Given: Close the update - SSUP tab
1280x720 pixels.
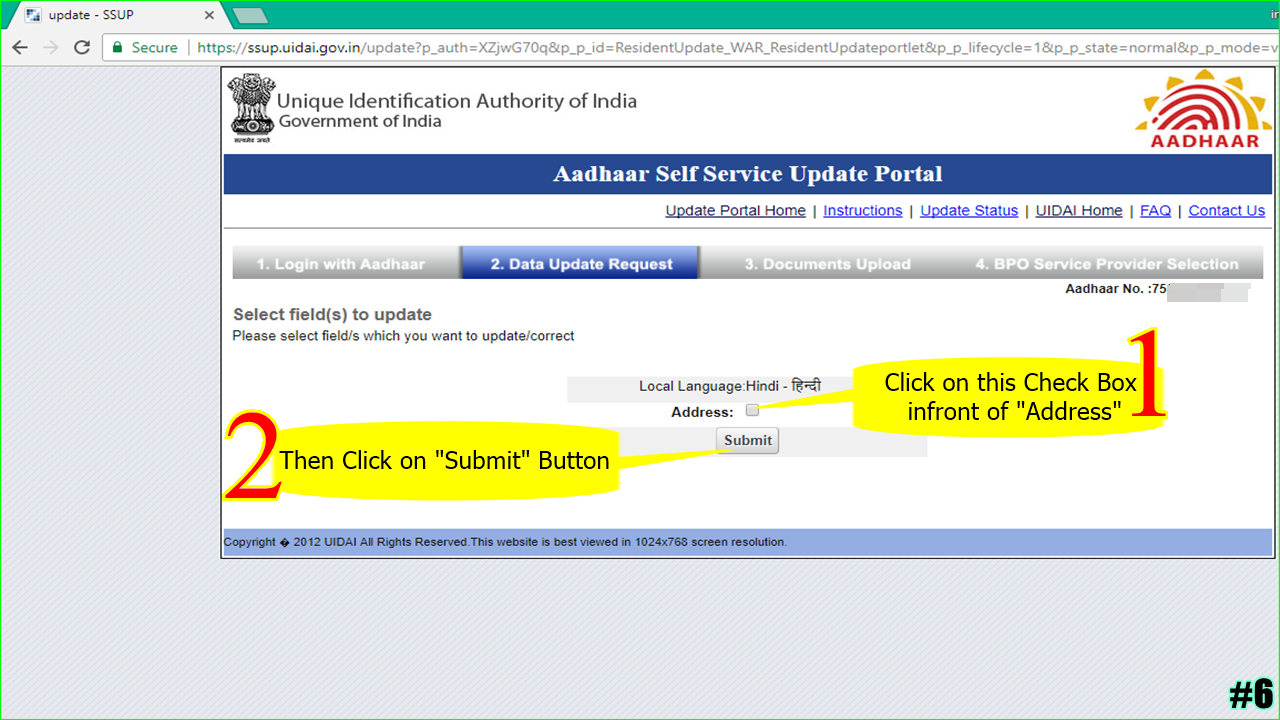Looking at the screenshot, I should click(x=210, y=16).
